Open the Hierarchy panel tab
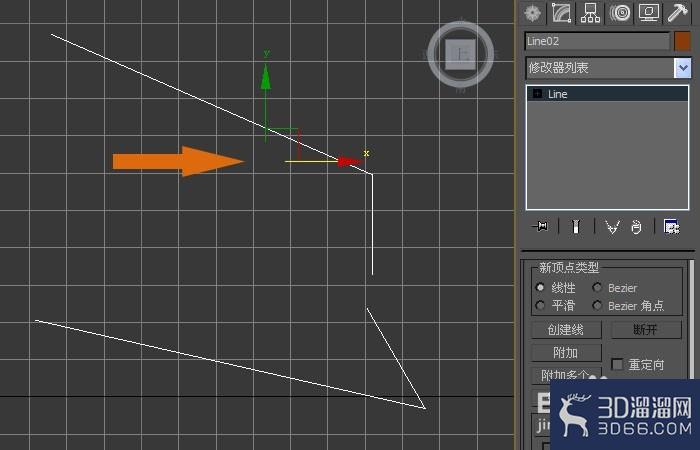The image size is (700, 450). [590, 13]
